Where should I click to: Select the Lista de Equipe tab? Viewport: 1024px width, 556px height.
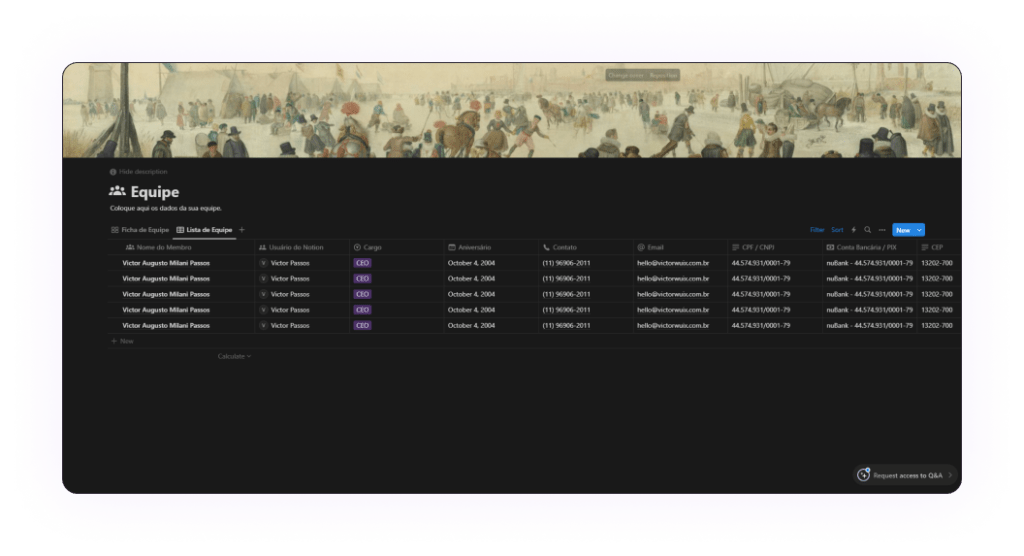point(204,230)
